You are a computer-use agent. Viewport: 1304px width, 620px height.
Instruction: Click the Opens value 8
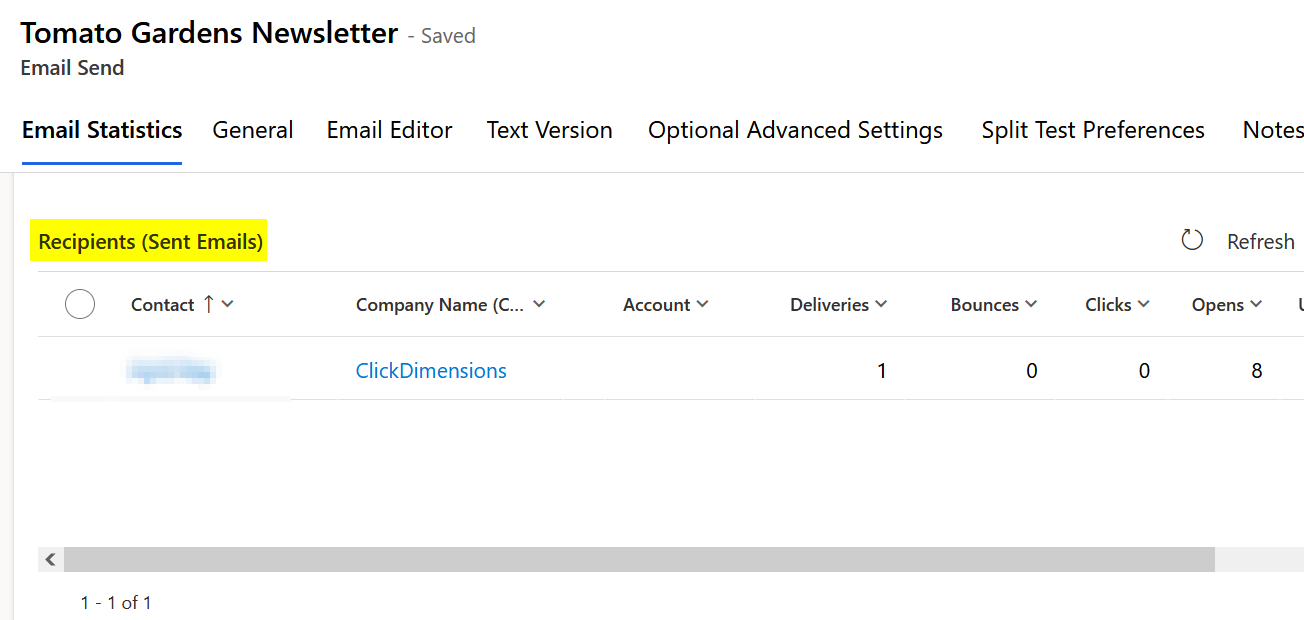click(x=1256, y=371)
